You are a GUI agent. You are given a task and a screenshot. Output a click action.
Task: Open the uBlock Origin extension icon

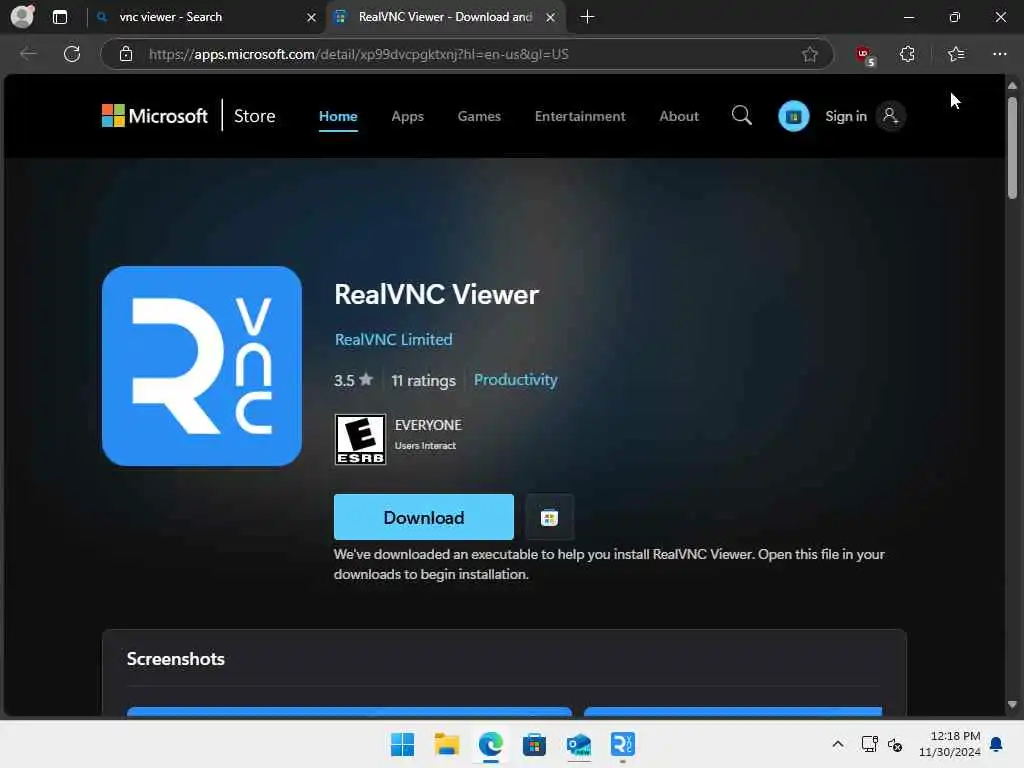(x=865, y=55)
